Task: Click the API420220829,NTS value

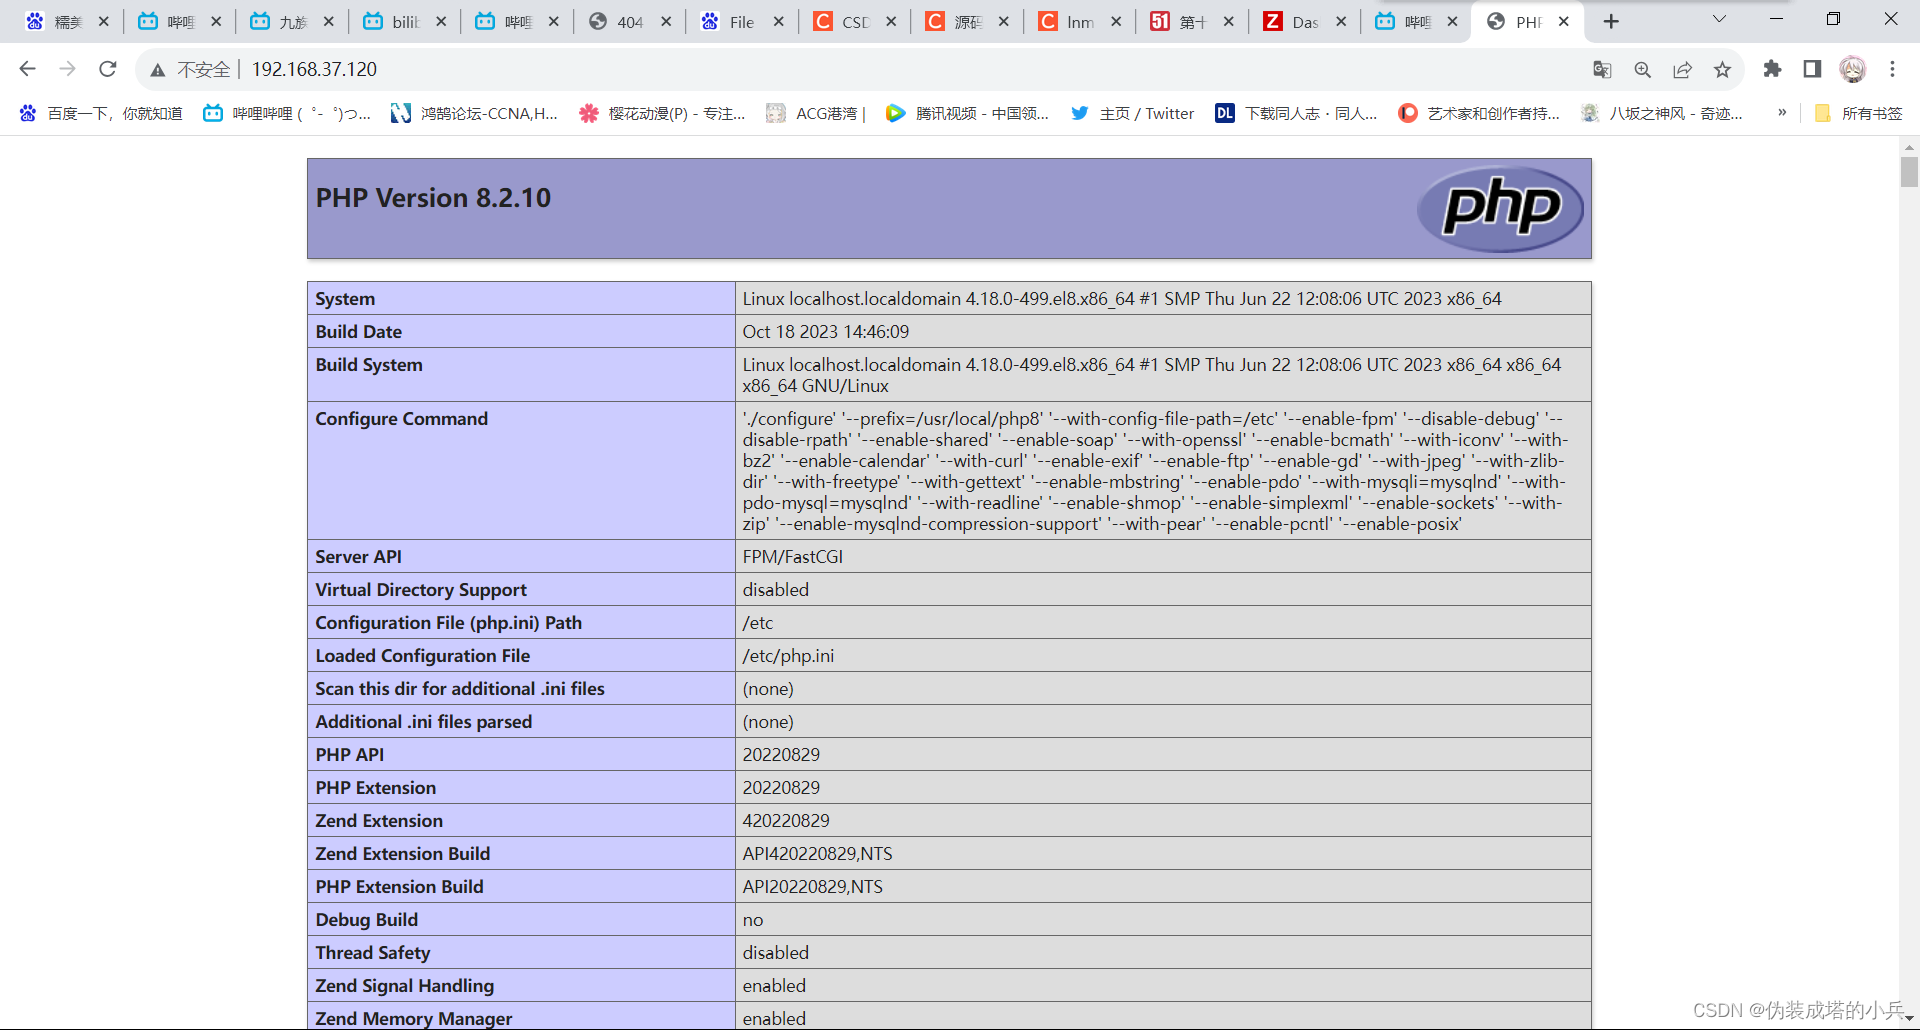Action: coord(817,854)
